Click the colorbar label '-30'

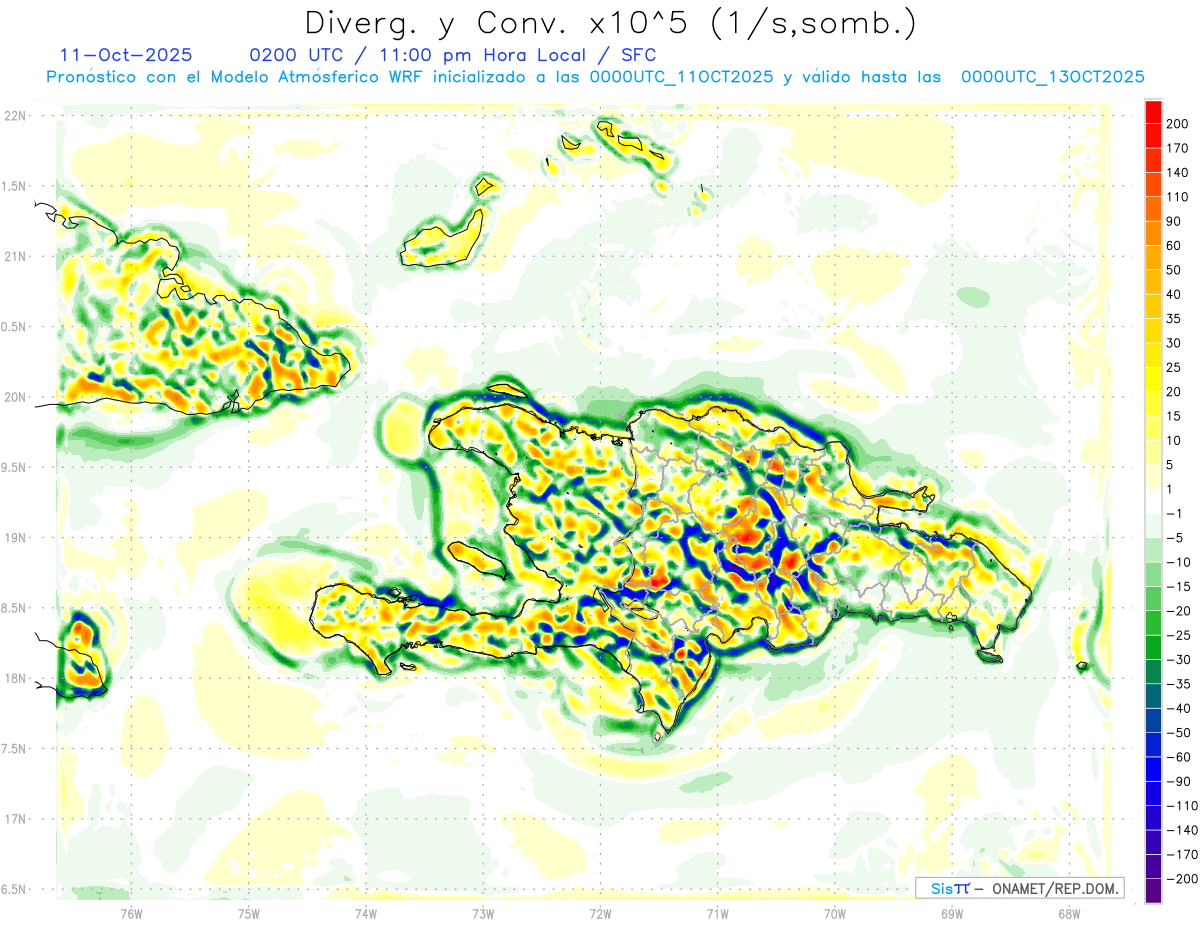(1181, 659)
